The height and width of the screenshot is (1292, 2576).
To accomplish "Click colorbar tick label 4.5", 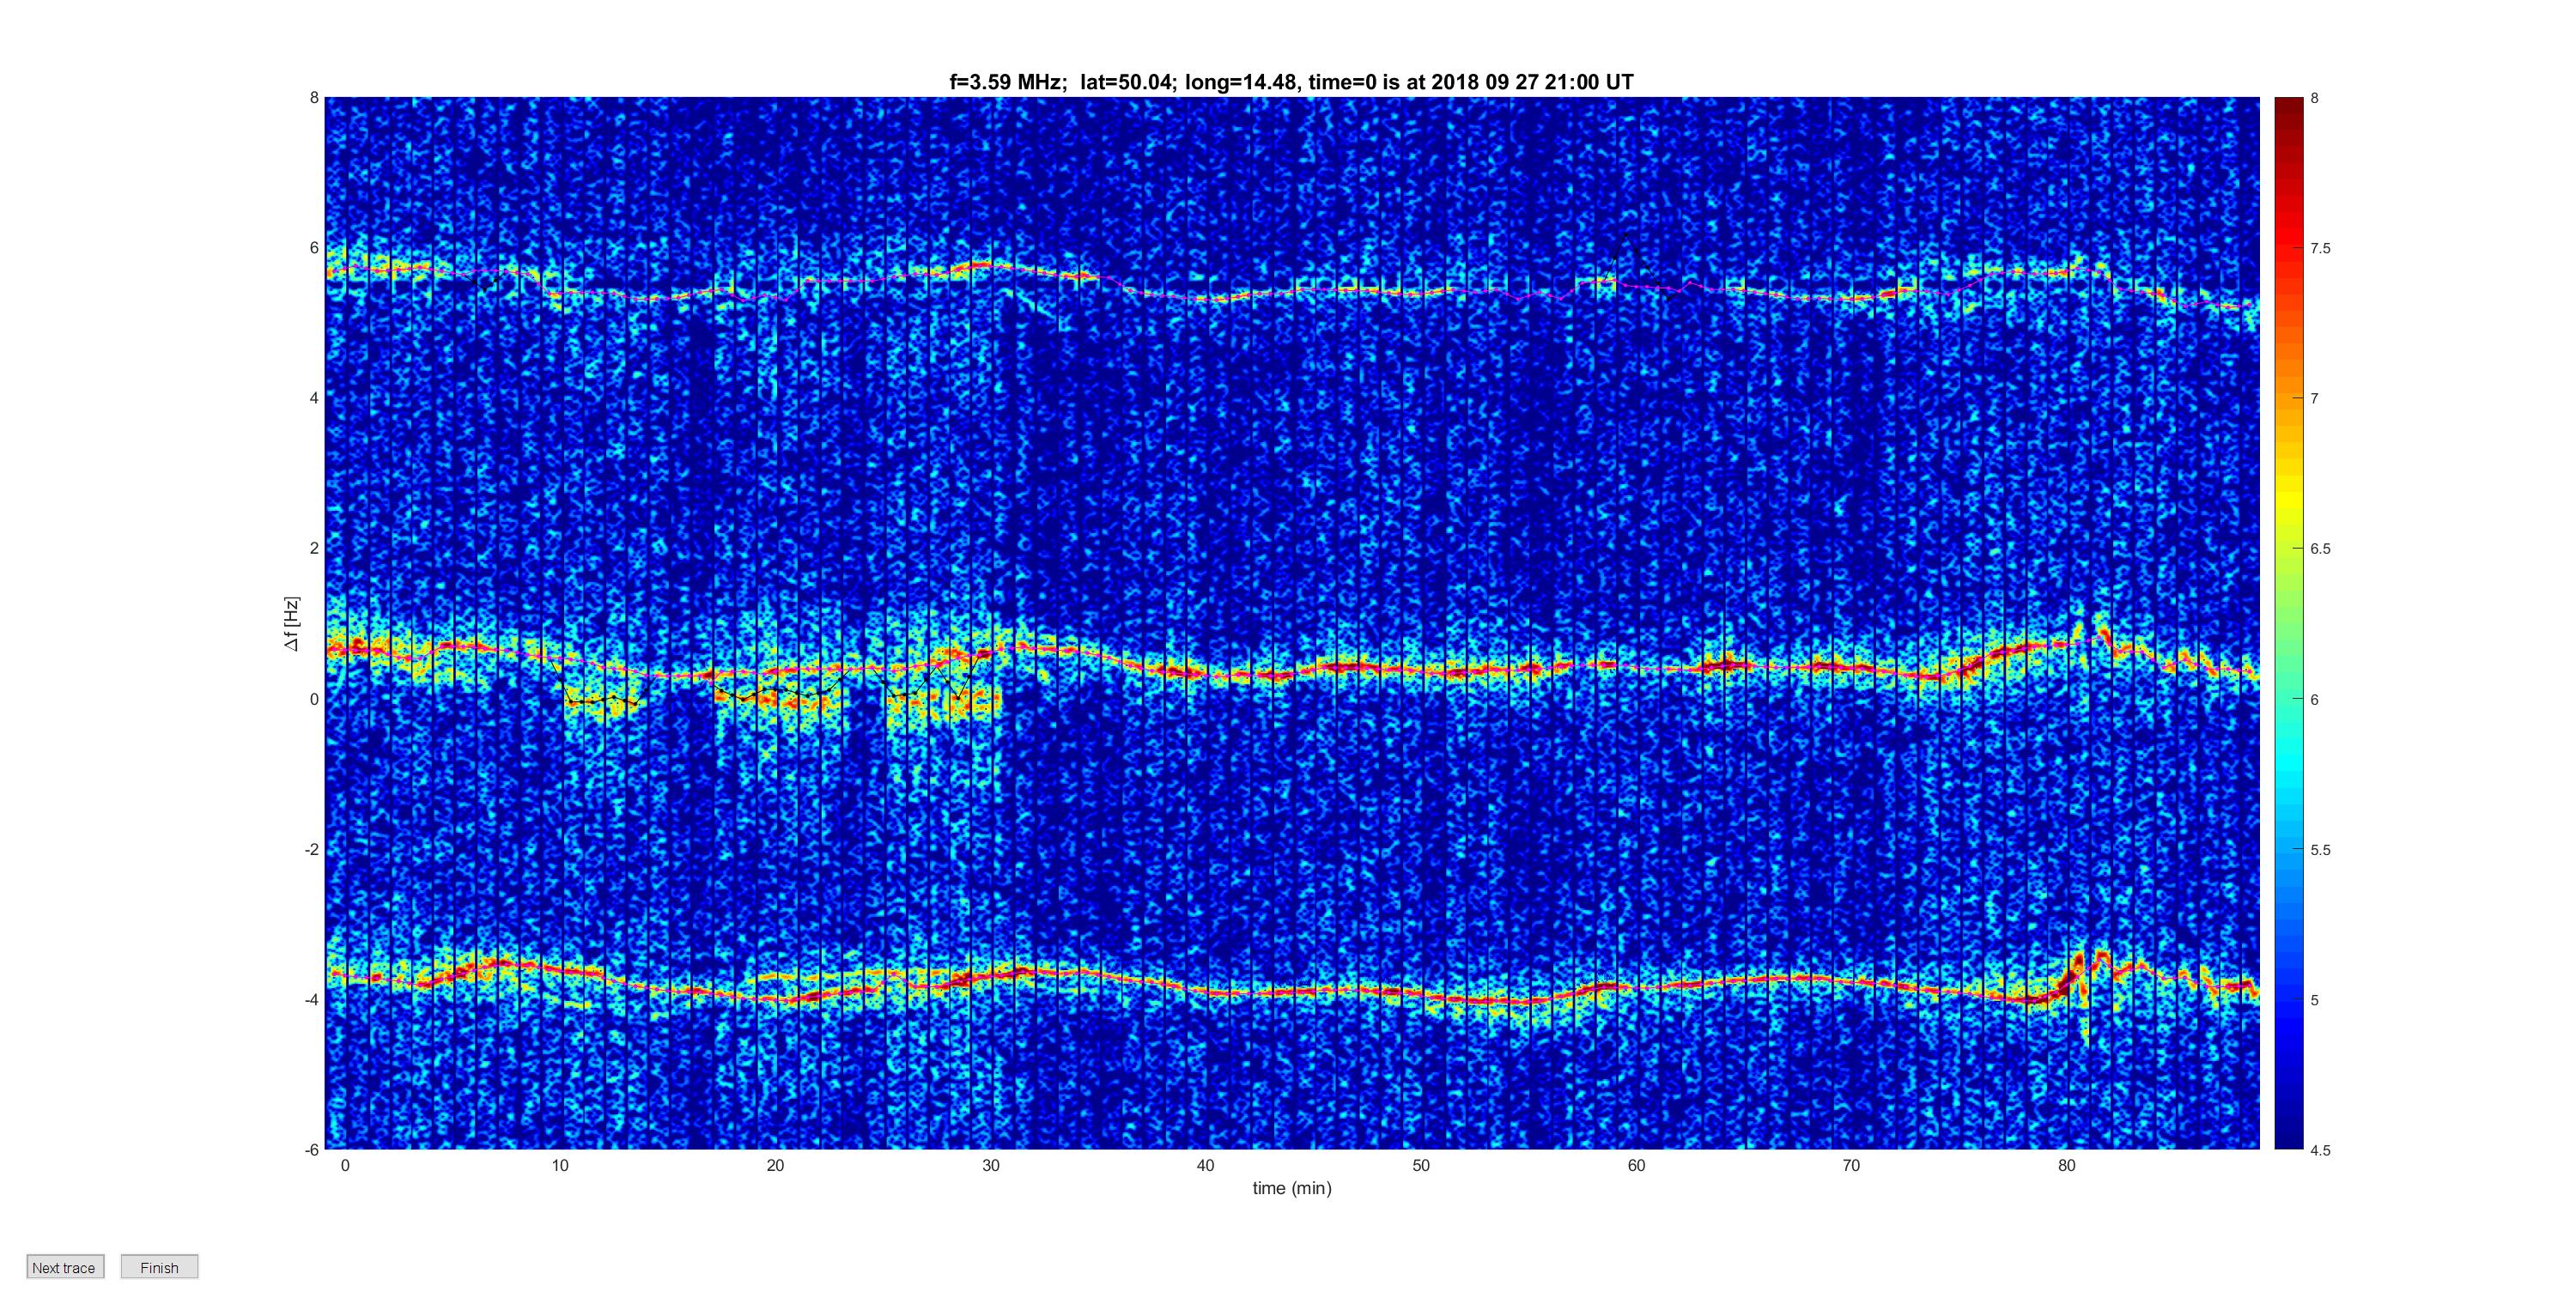I will click(2320, 1150).
